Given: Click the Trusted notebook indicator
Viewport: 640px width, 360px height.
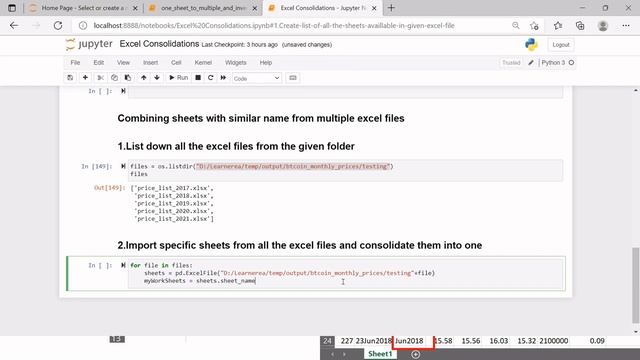Looking at the screenshot, I should [x=511, y=62].
